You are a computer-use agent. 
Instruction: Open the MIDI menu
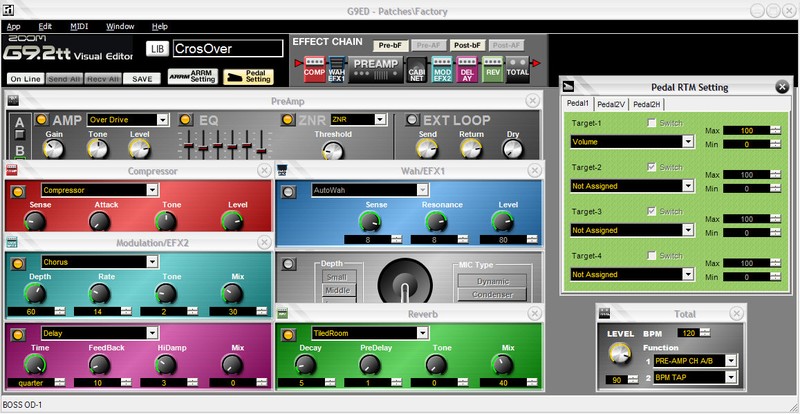(79, 27)
